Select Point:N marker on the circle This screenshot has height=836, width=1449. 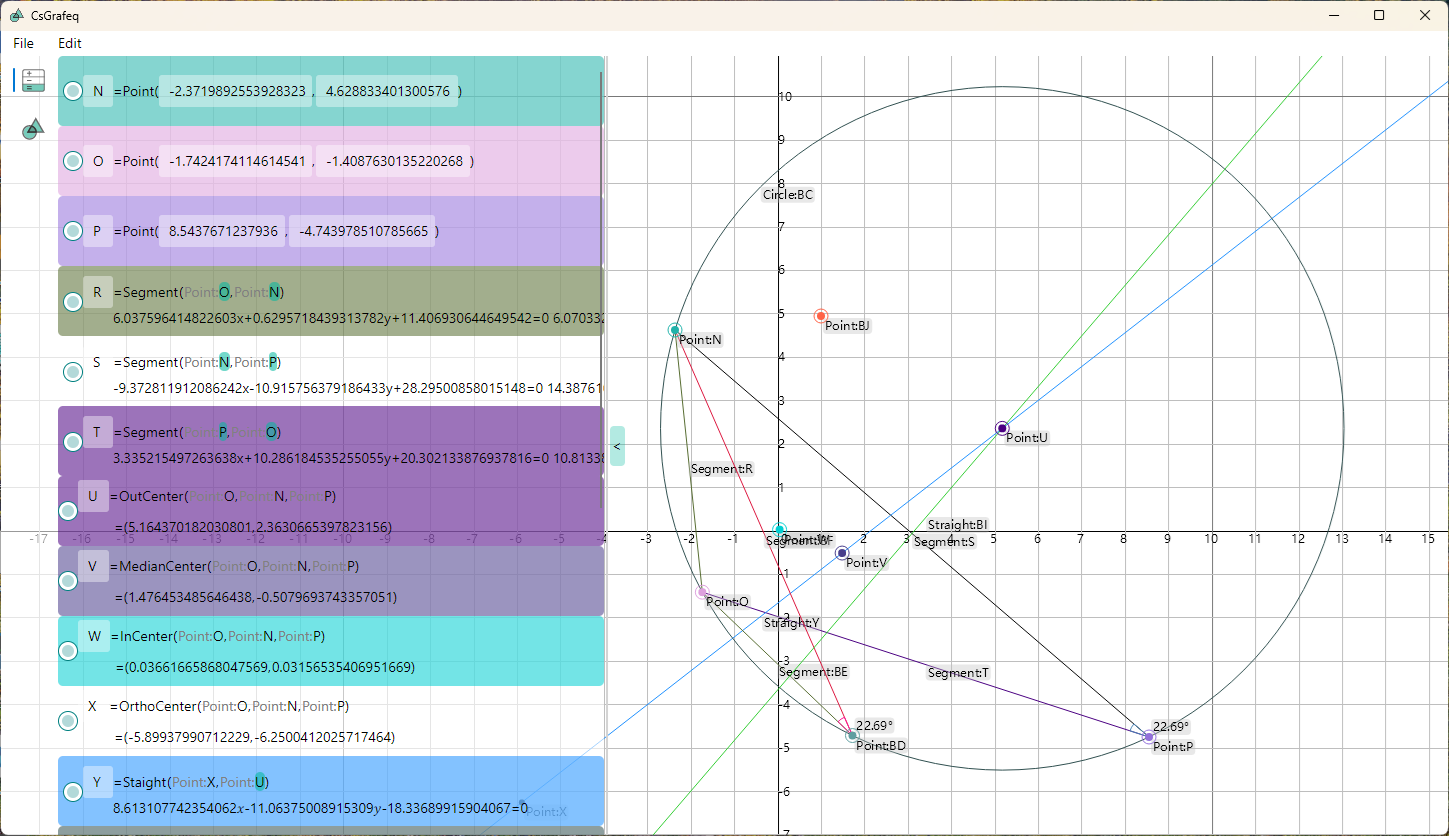[675, 330]
